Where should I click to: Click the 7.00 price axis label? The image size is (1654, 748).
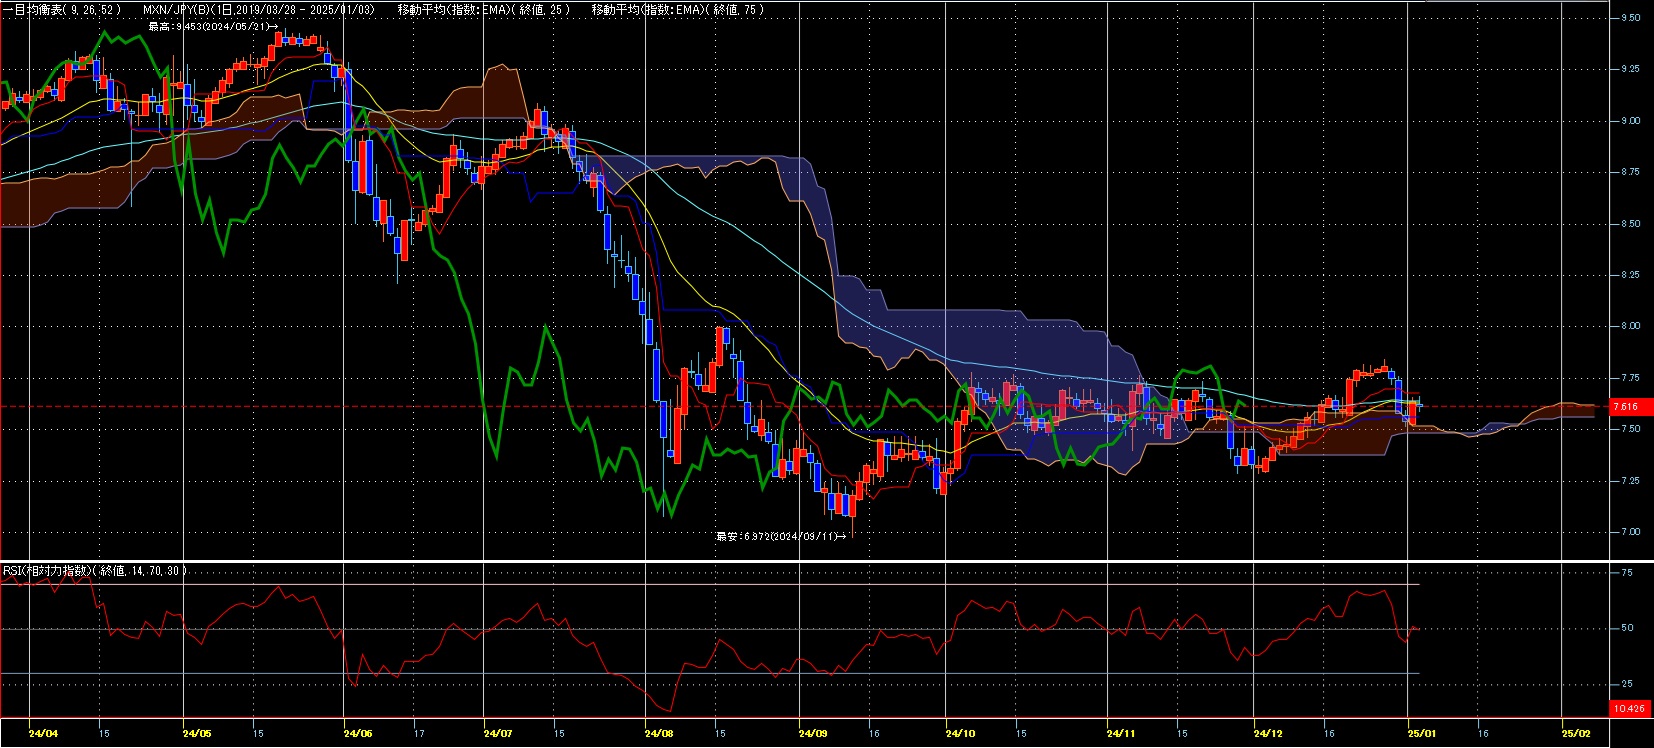click(x=1630, y=532)
